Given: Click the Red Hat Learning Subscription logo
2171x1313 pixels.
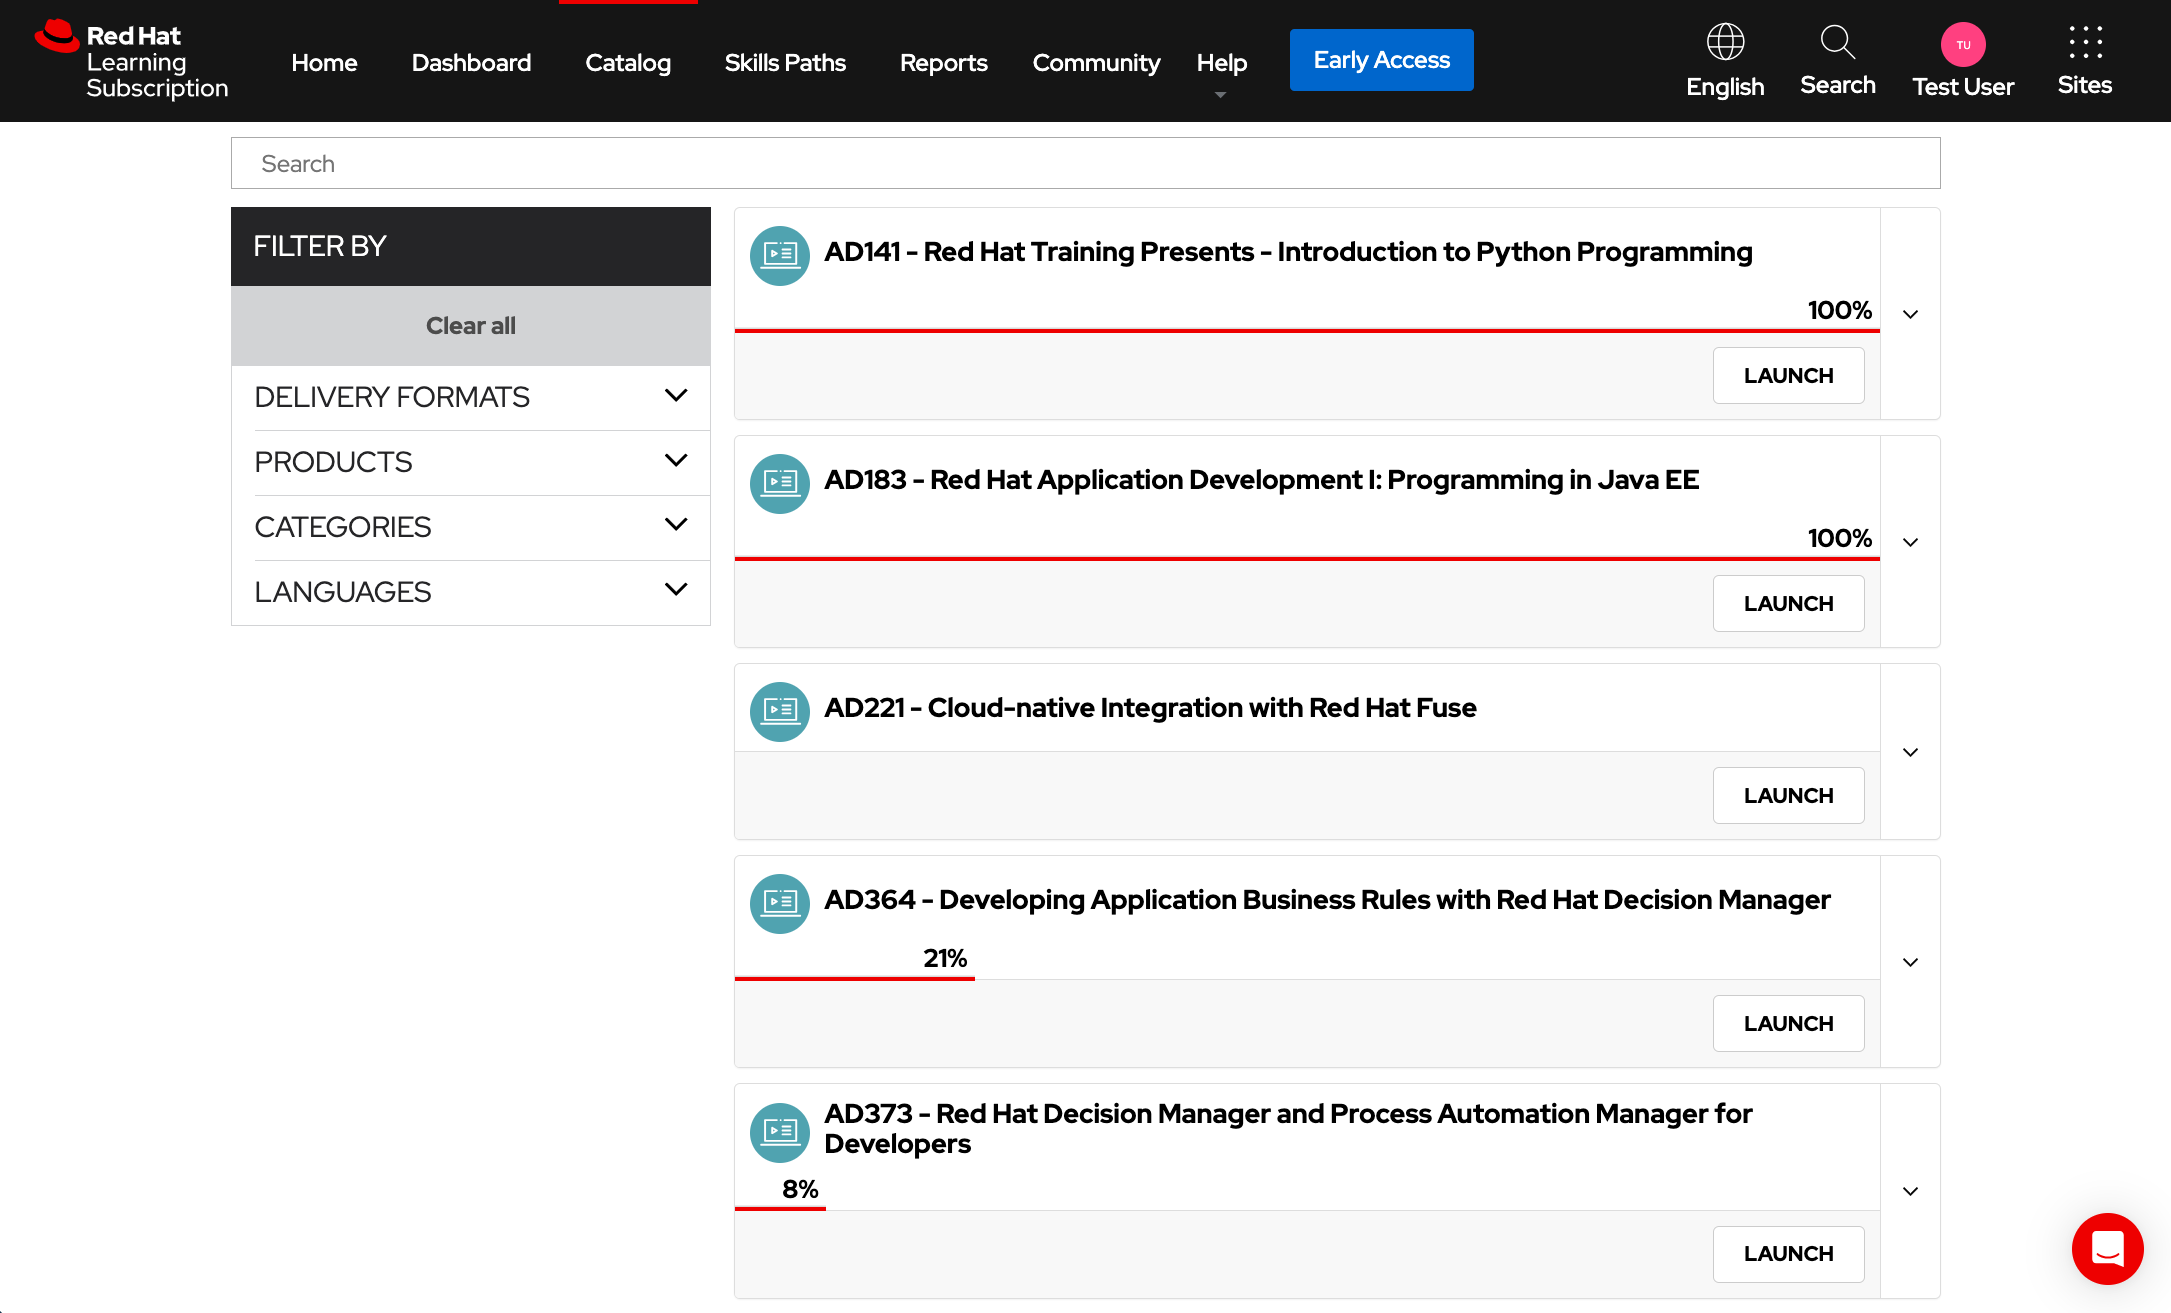Looking at the screenshot, I should [131, 60].
